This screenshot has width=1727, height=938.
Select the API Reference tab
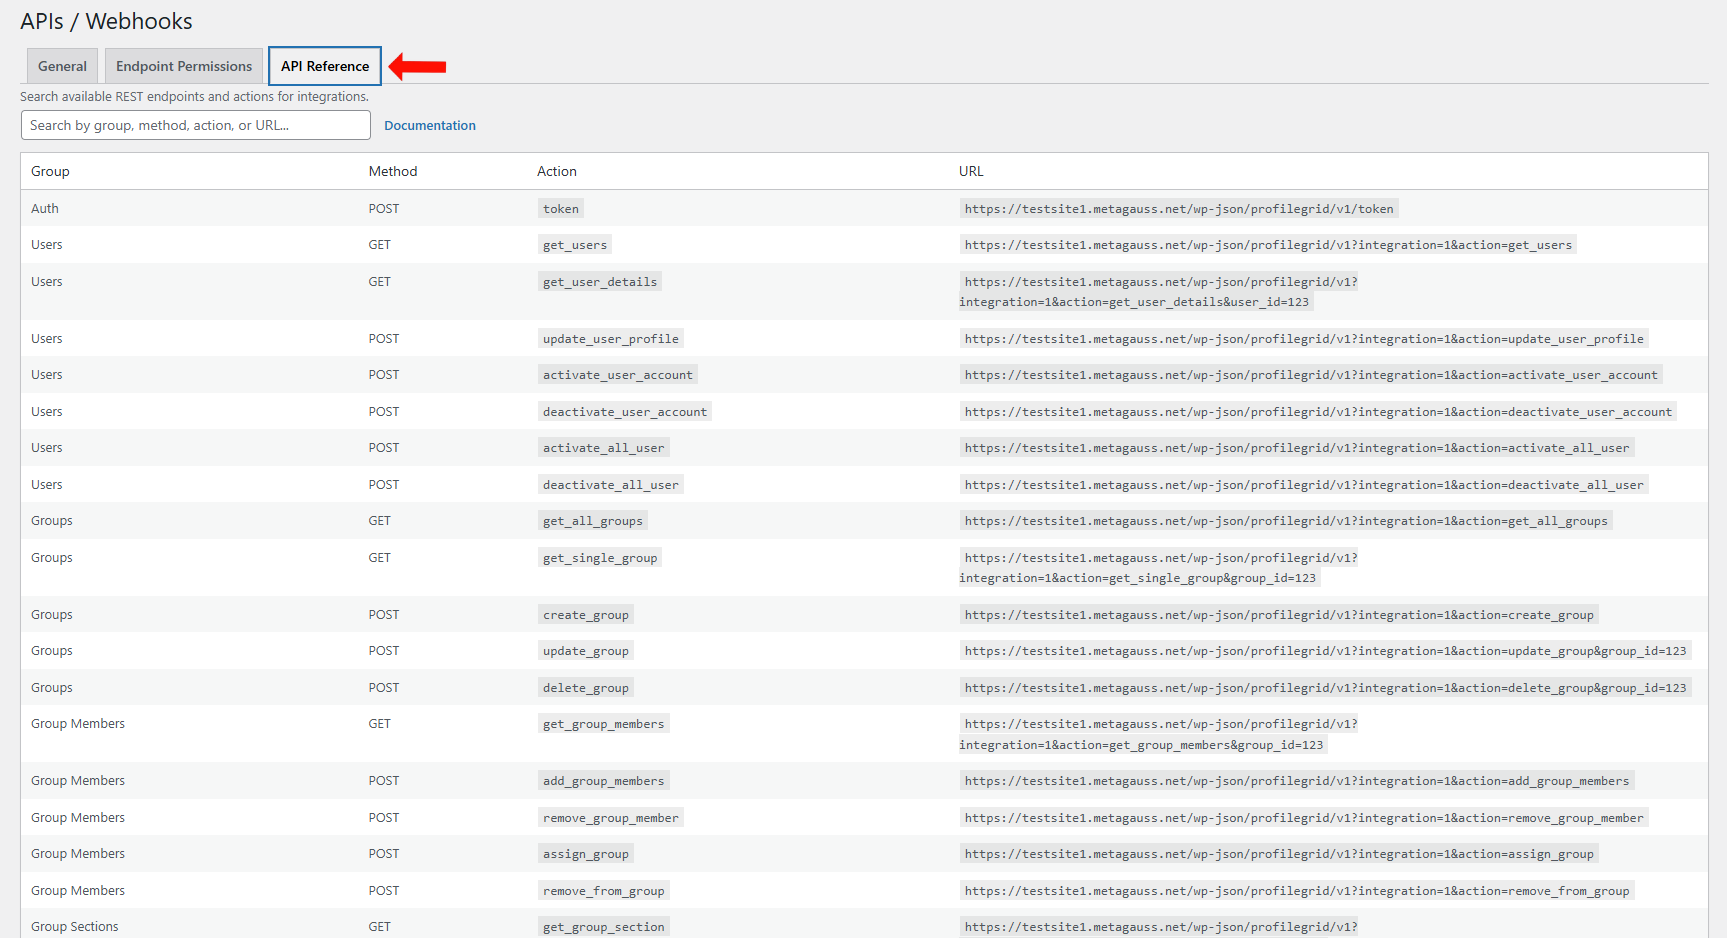(325, 66)
